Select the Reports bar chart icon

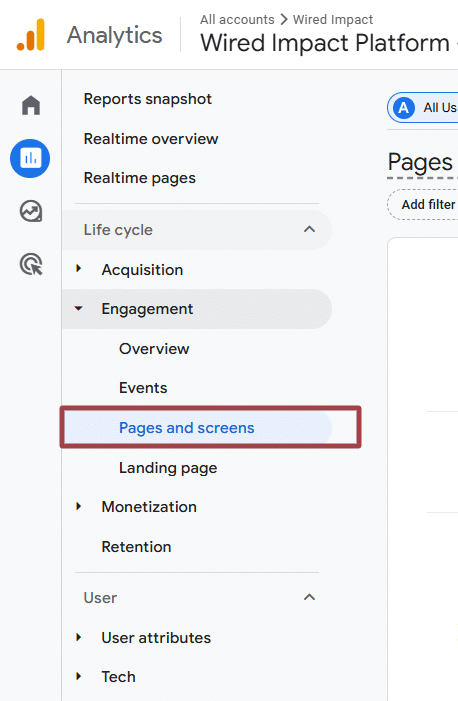30,158
